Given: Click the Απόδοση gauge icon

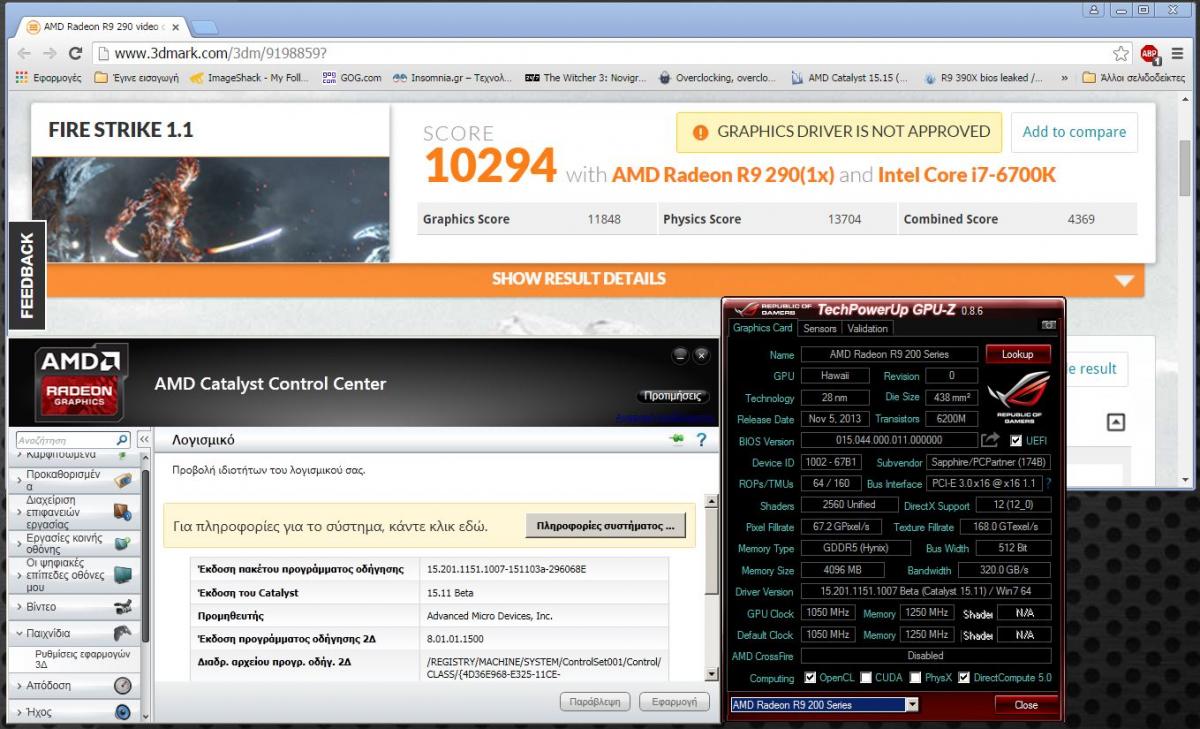Looking at the screenshot, I should pos(122,685).
